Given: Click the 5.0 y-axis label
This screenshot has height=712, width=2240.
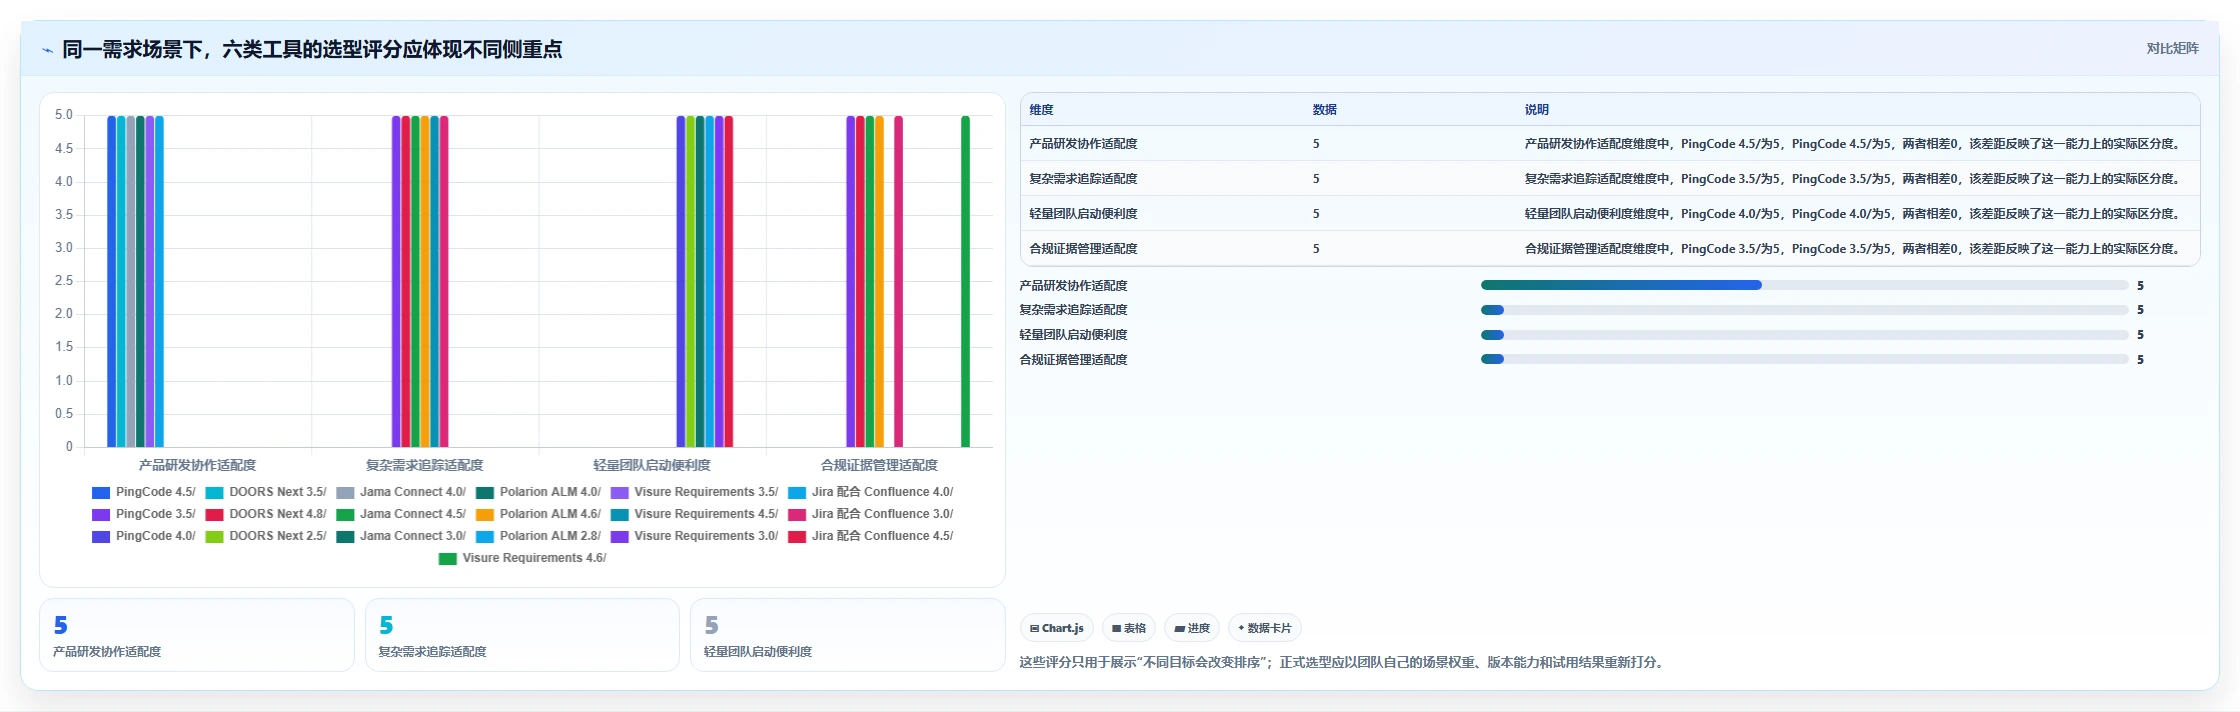Looking at the screenshot, I should click(64, 115).
